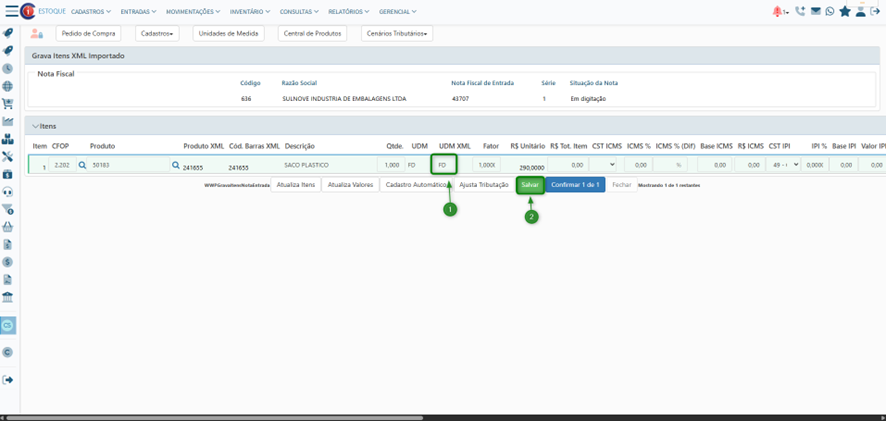Open WhatsApp icon in the header
The width and height of the screenshot is (886, 421).
coord(830,11)
